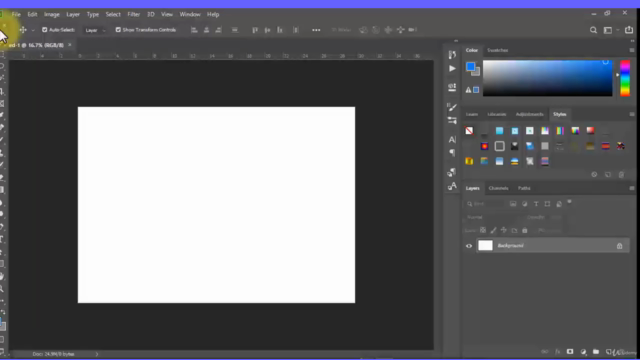This screenshot has width=640, height=360.
Task: Click the align bottom edges icon
Action: [x=280, y=30]
